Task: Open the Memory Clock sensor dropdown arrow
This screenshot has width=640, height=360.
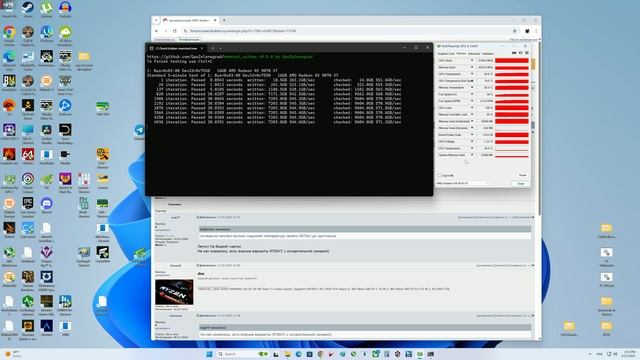Action: tap(472, 67)
